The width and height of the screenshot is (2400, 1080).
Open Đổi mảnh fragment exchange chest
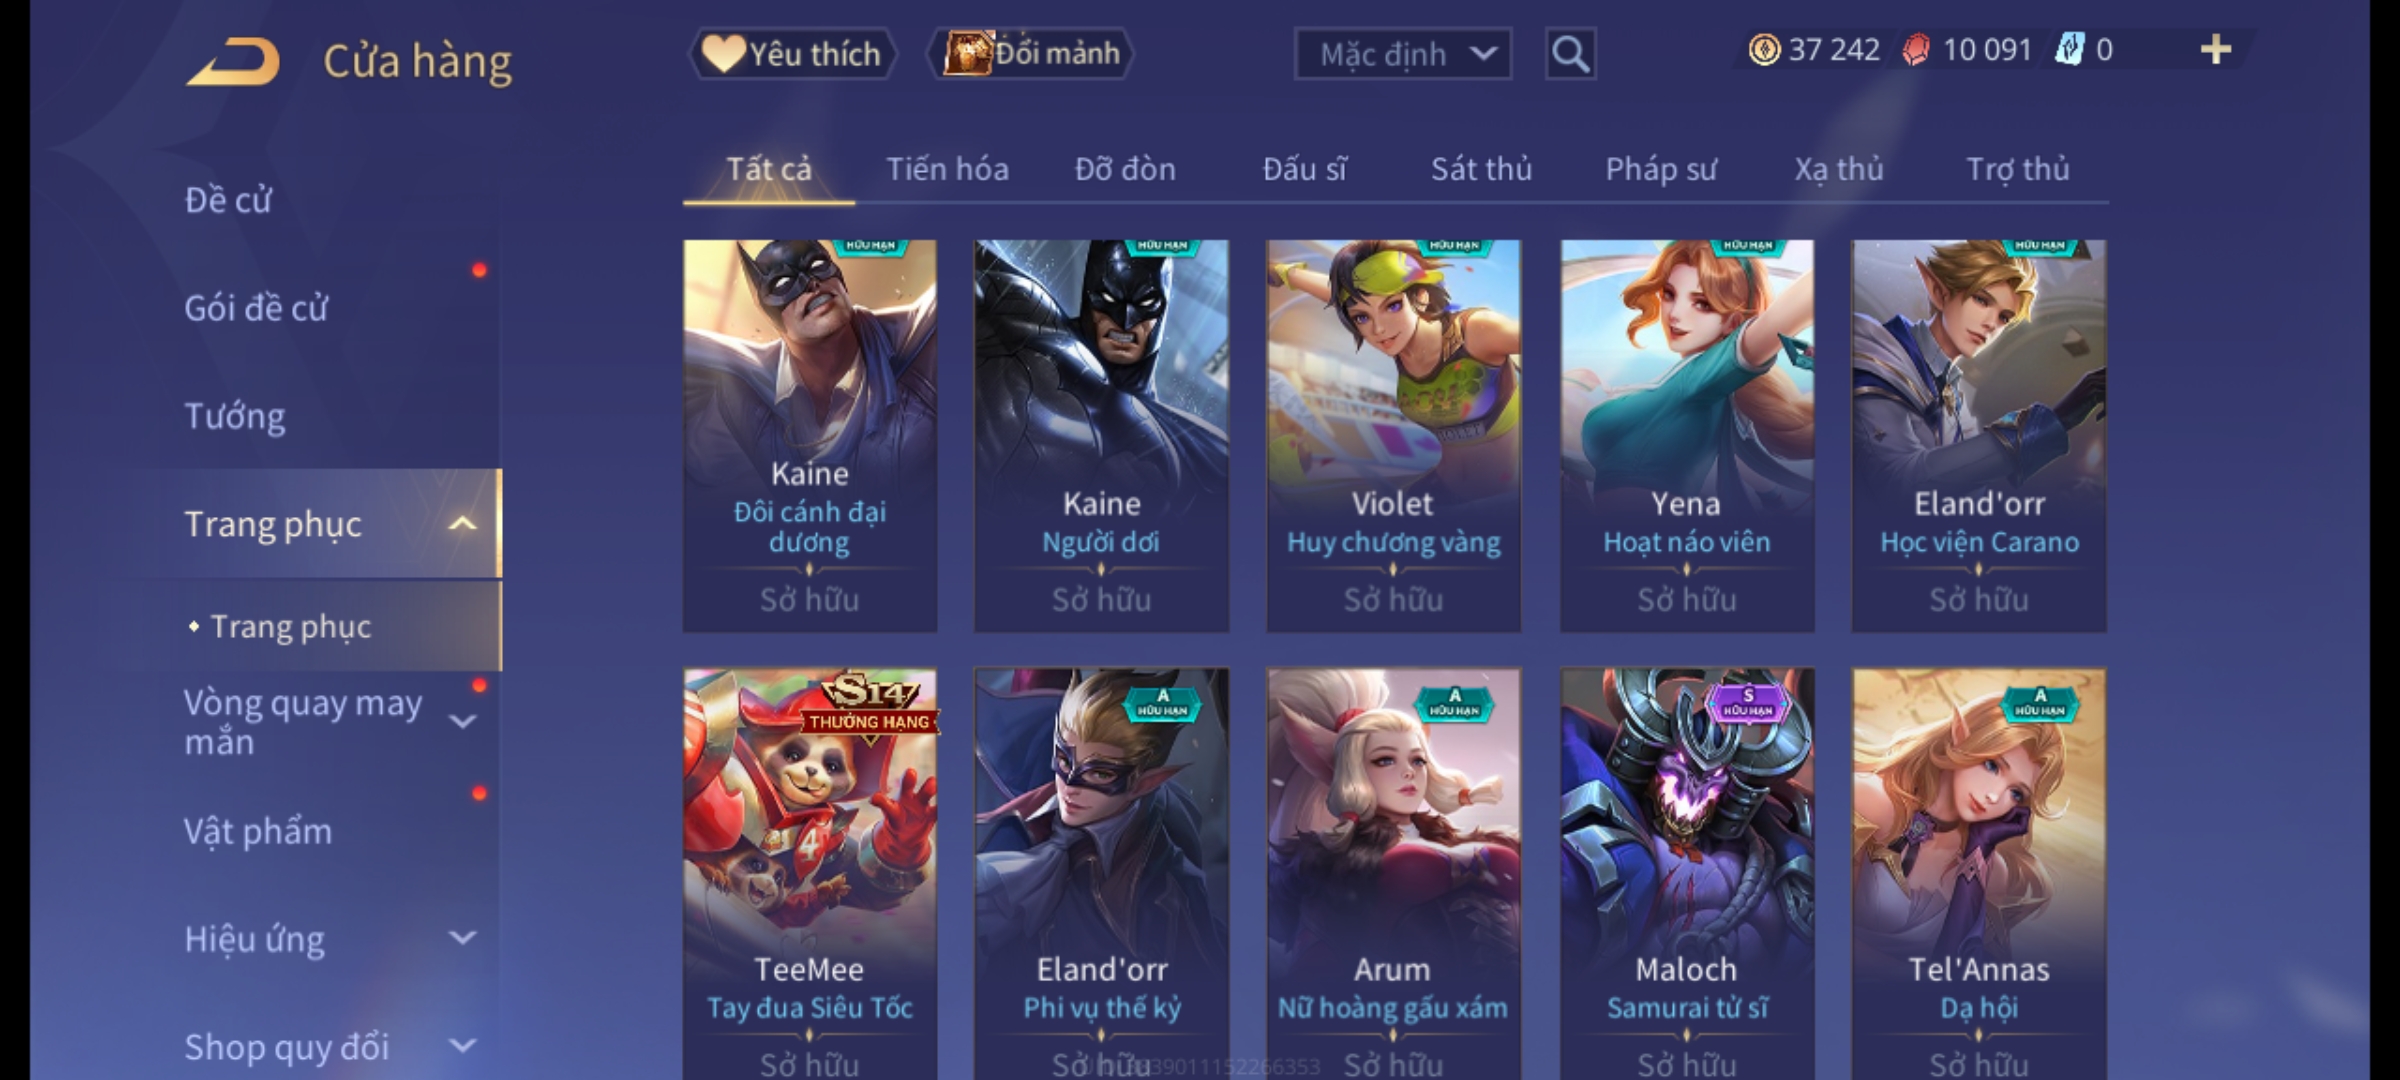click(x=1030, y=54)
